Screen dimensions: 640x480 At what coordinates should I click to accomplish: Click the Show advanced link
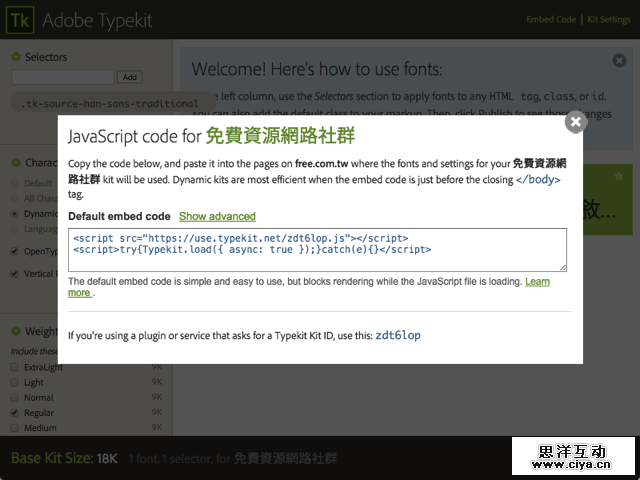click(x=217, y=216)
